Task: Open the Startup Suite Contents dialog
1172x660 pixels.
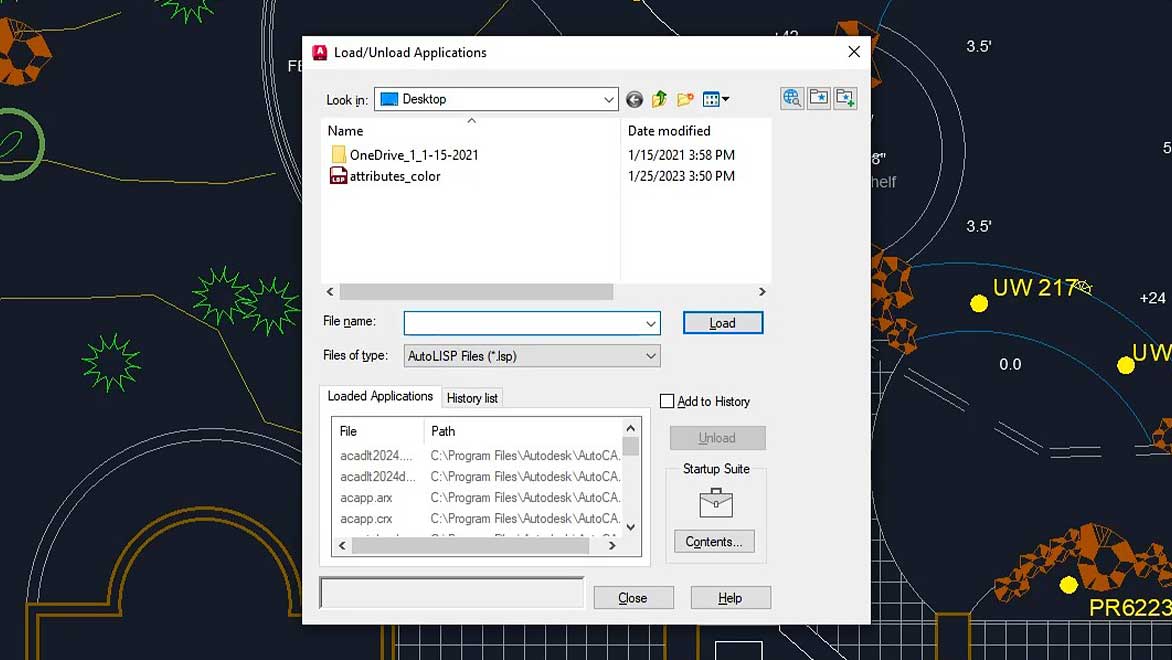Action: tap(713, 541)
